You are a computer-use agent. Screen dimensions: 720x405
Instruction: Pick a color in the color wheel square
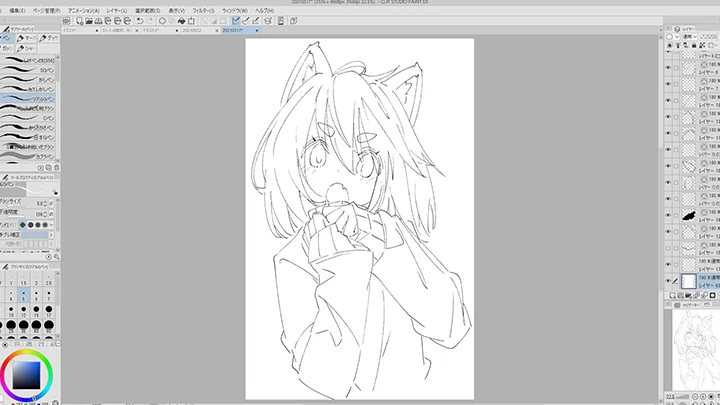(x=27, y=376)
